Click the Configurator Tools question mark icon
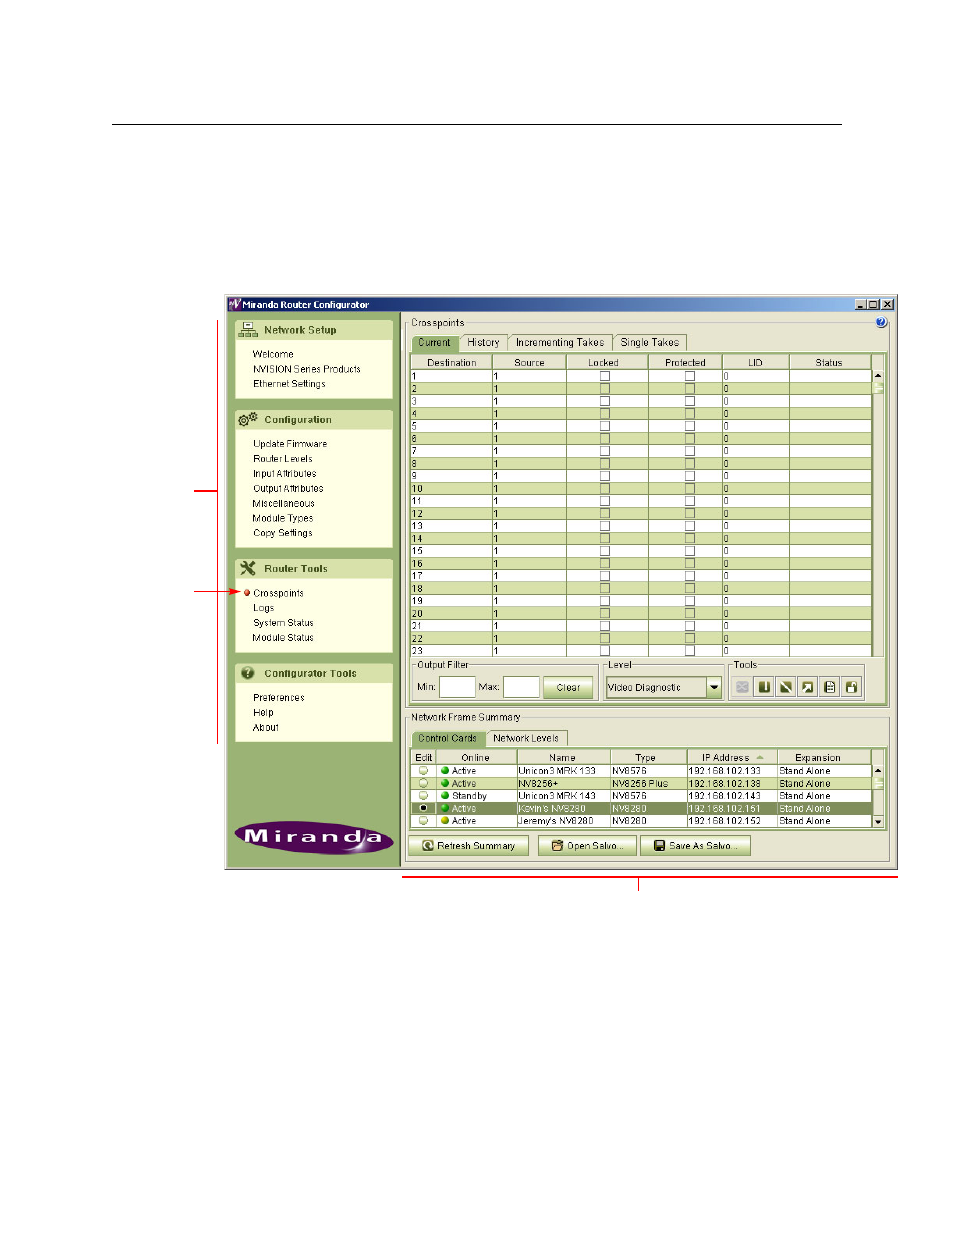The image size is (954, 1235). 248,673
